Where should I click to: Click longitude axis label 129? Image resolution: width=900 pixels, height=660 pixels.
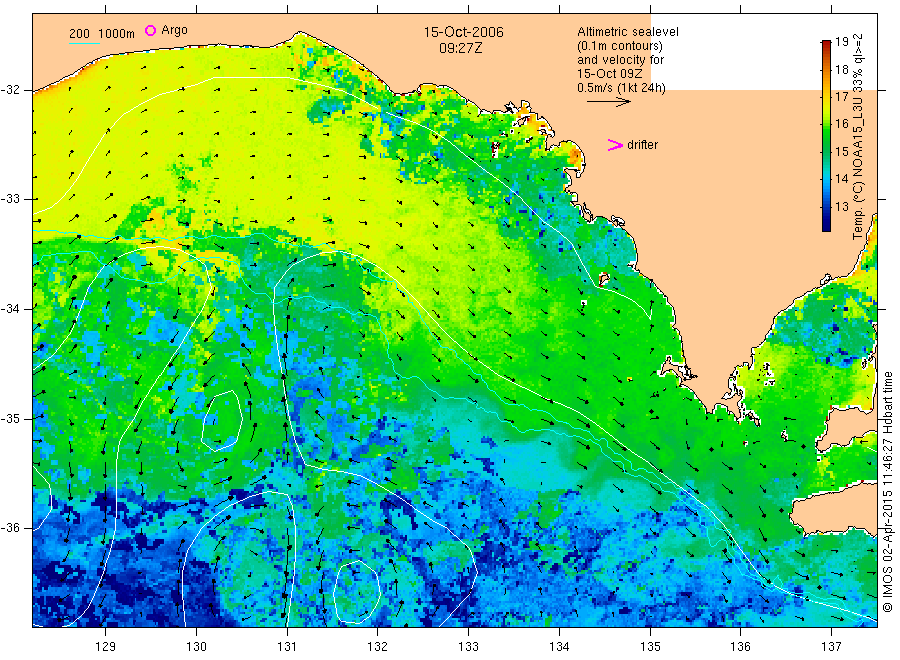106,647
